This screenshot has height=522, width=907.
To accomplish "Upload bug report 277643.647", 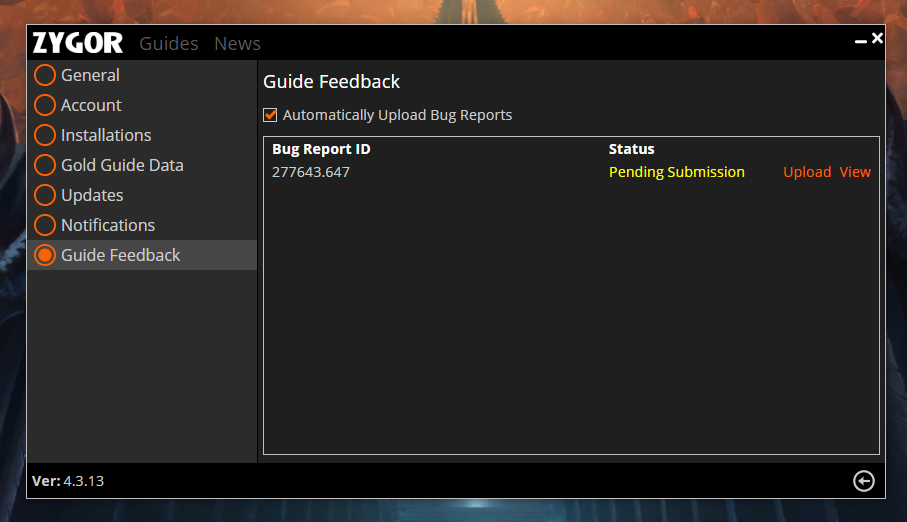I will (x=807, y=172).
